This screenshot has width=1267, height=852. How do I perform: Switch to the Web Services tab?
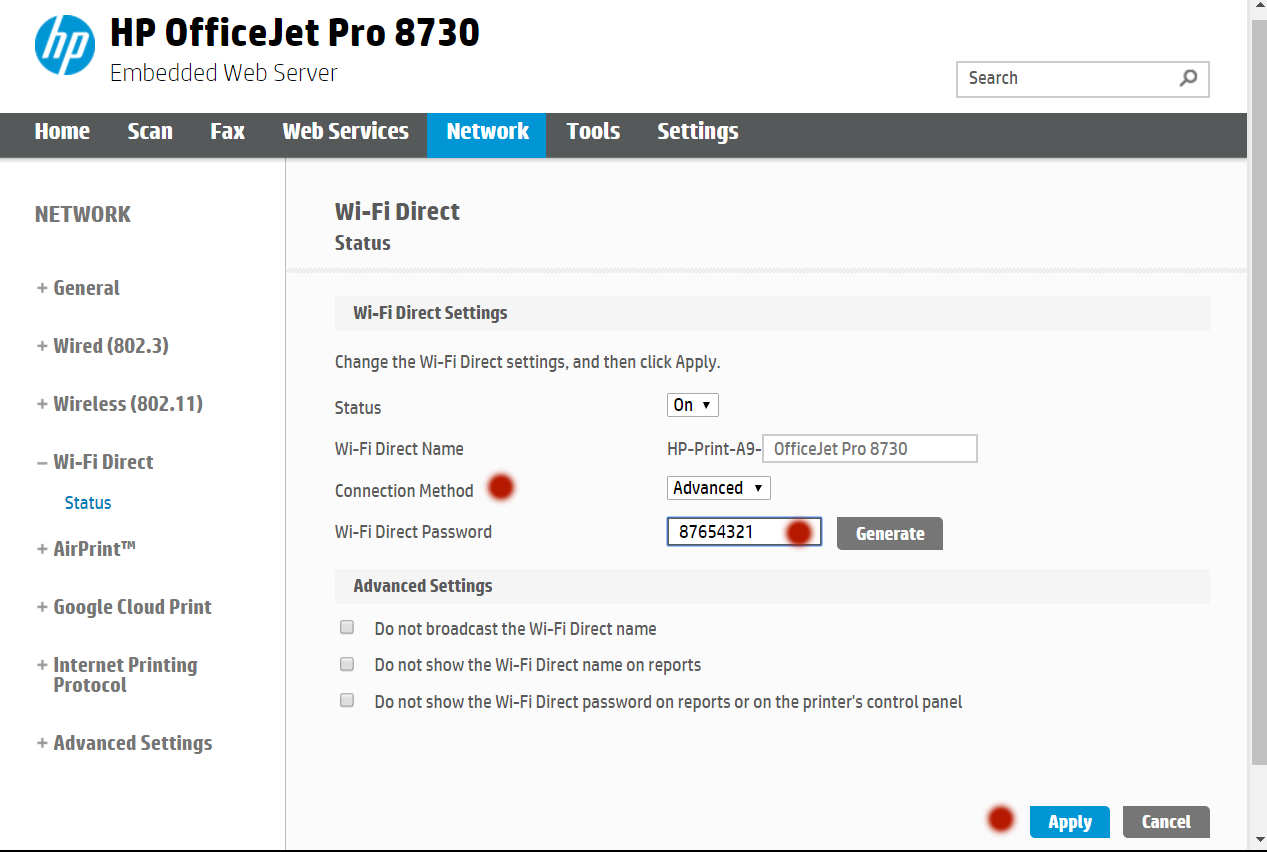coord(345,131)
